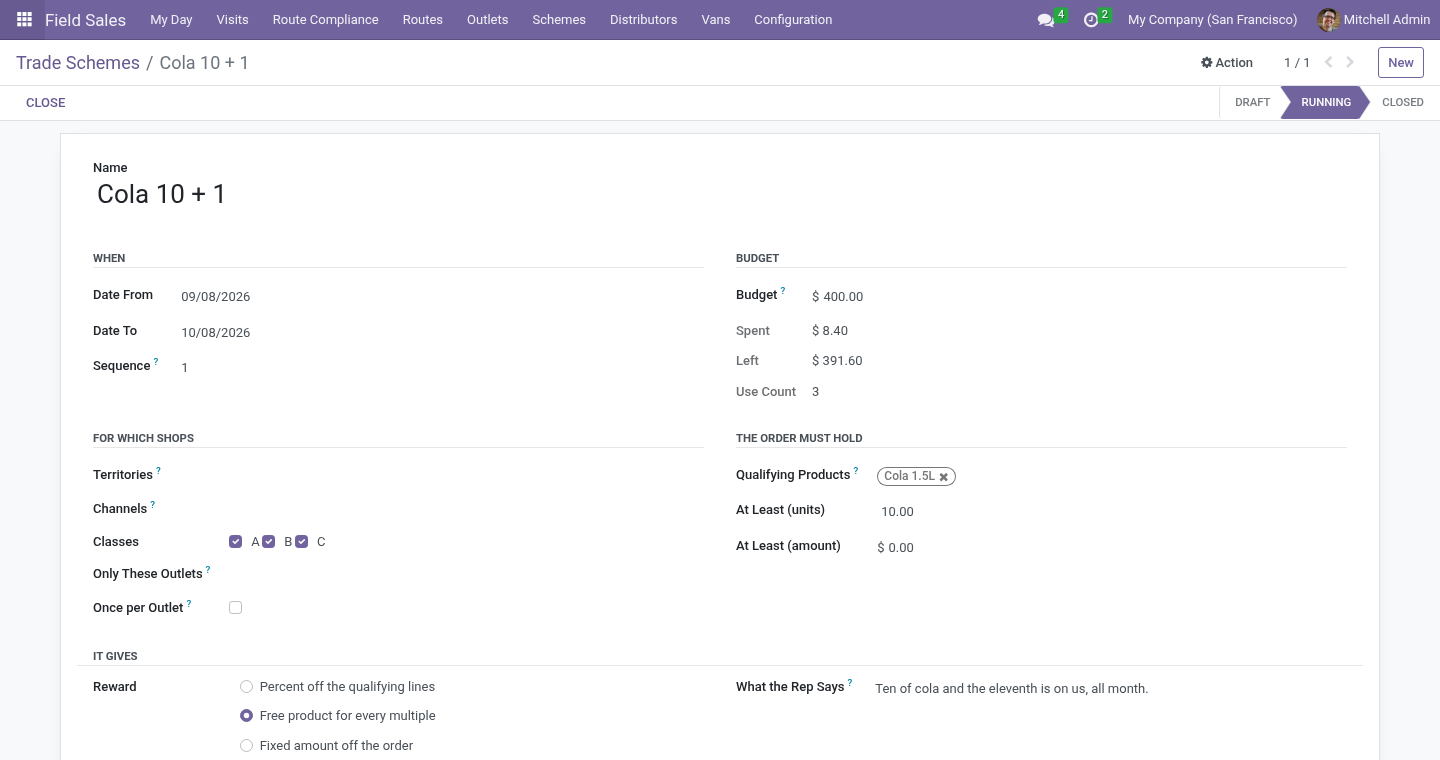The image size is (1440, 760).
Task: Show help tooltip for Only These Outlets
Action: click(x=208, y=570)
